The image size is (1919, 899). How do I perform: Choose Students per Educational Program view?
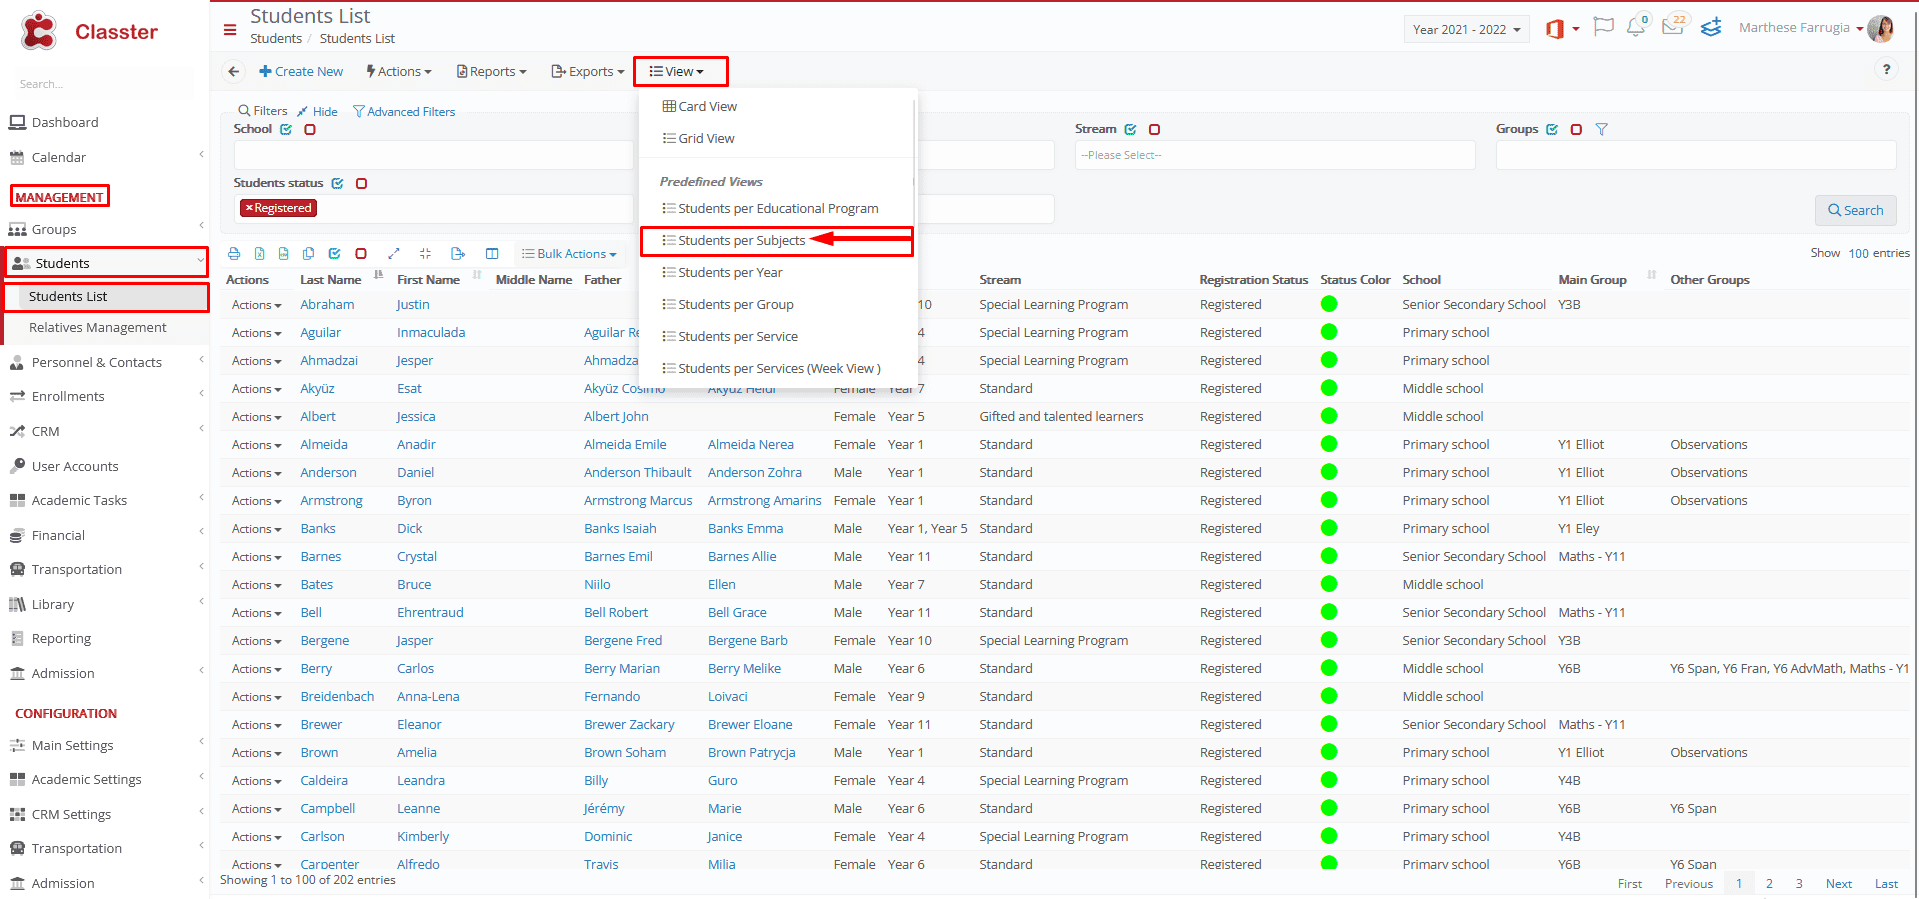click(770, 209)
